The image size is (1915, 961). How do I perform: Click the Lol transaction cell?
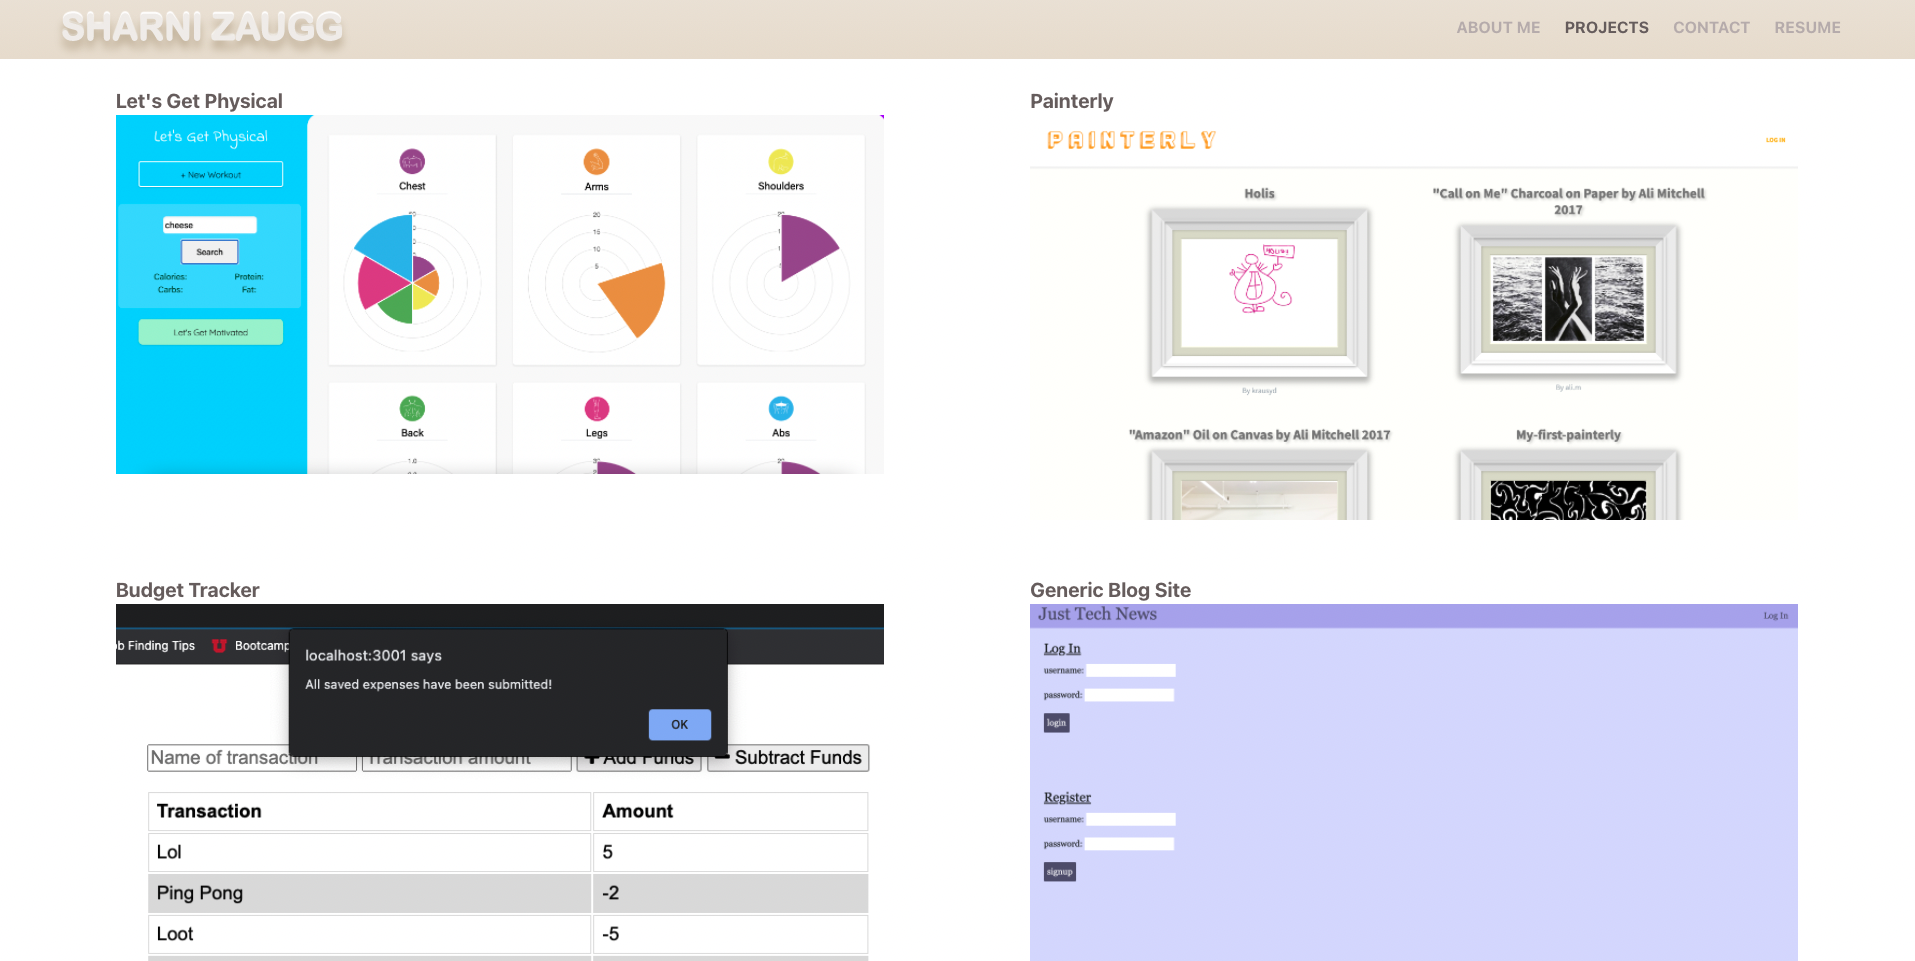coord(369,852)
